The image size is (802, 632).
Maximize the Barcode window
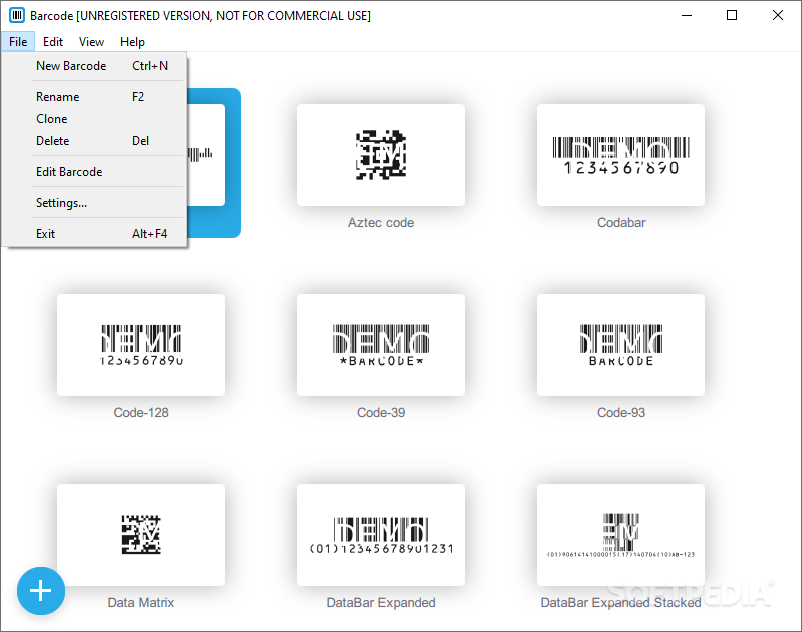tap(732, 15)
